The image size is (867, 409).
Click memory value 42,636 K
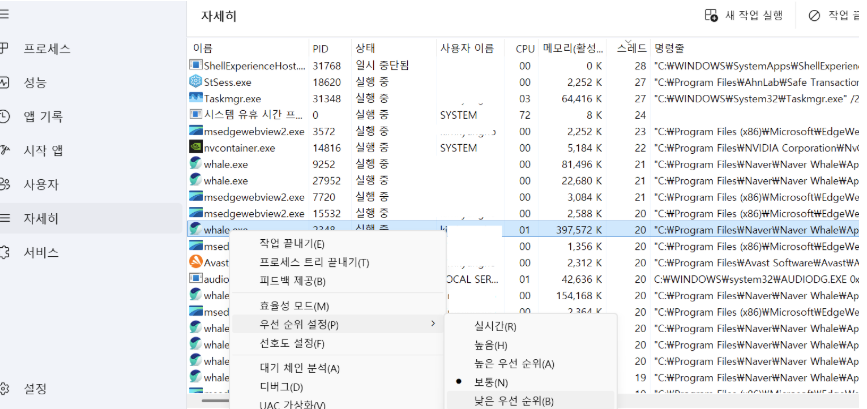tap(582, 279)
